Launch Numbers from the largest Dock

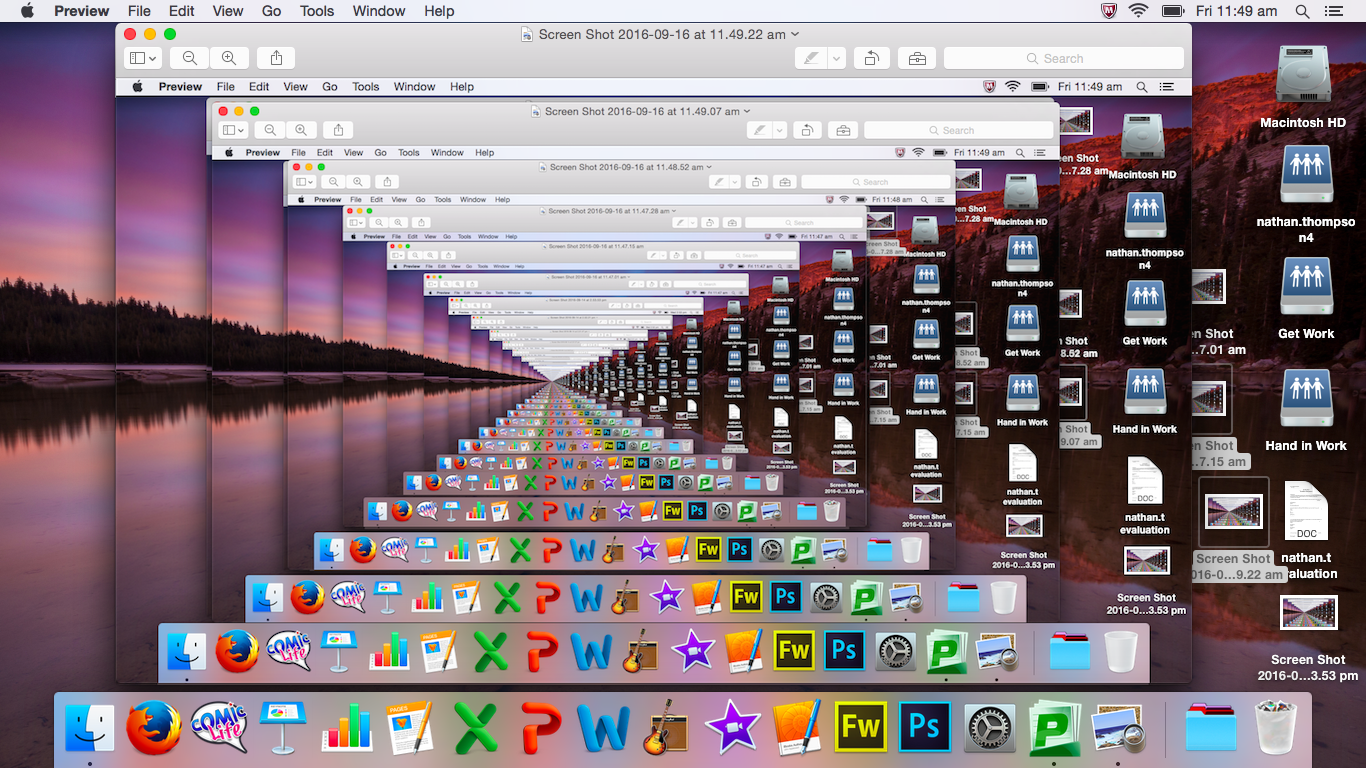347,727
